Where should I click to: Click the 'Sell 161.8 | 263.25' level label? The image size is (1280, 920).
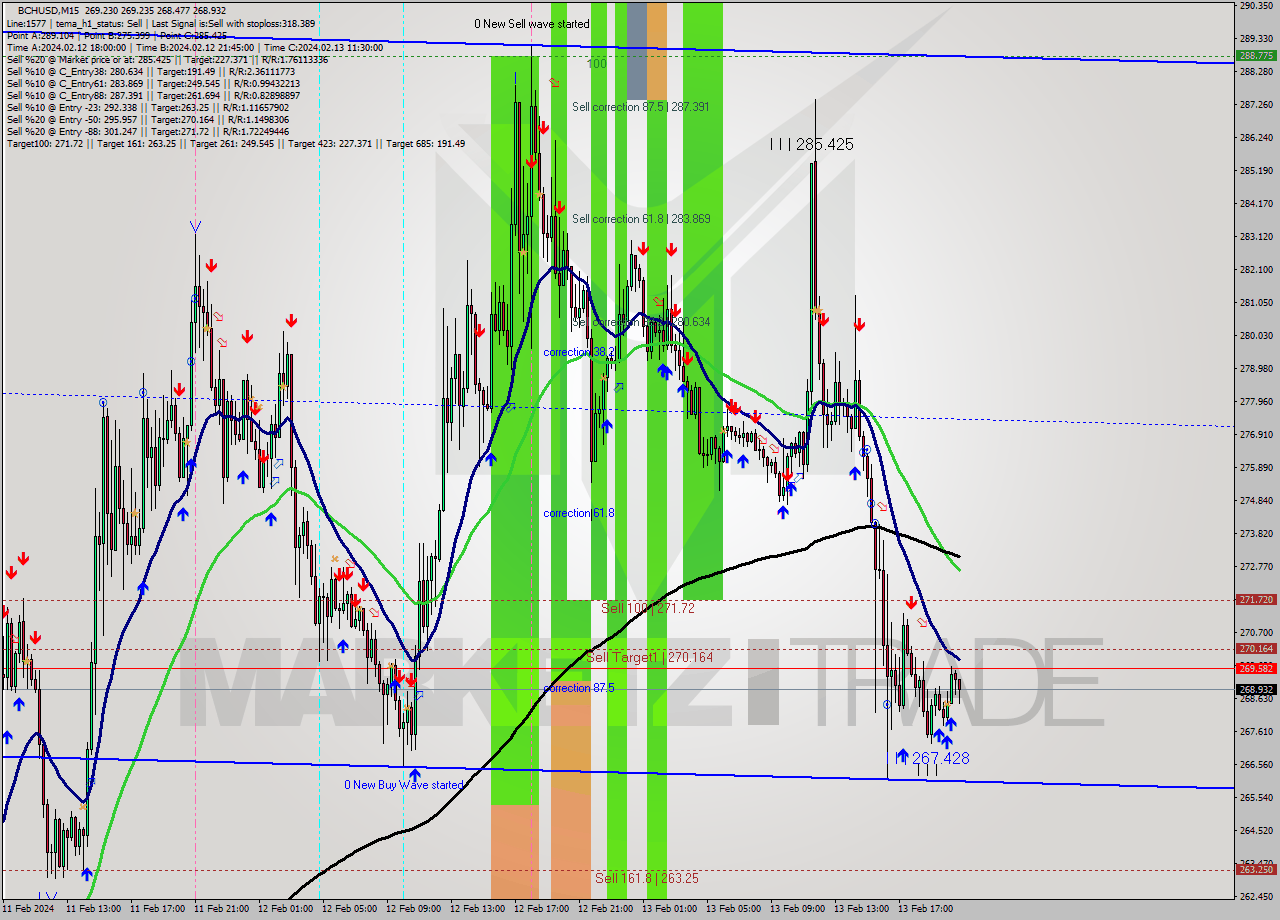coord(647,878)
